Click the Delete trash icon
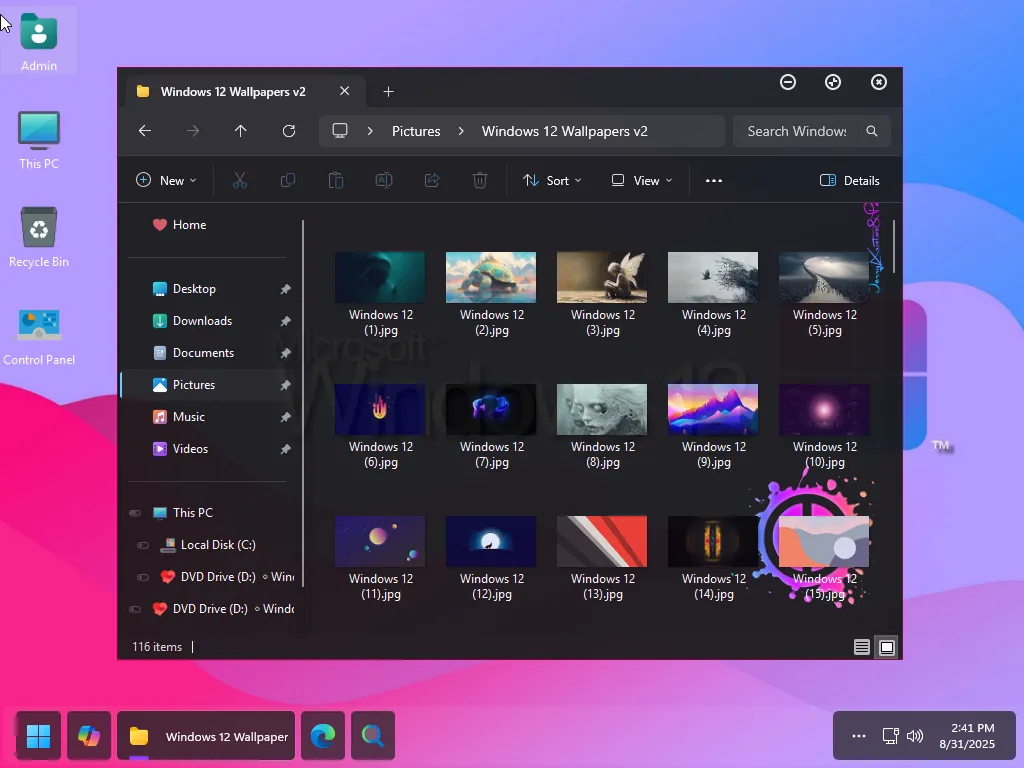 click(x=479, y=180)
